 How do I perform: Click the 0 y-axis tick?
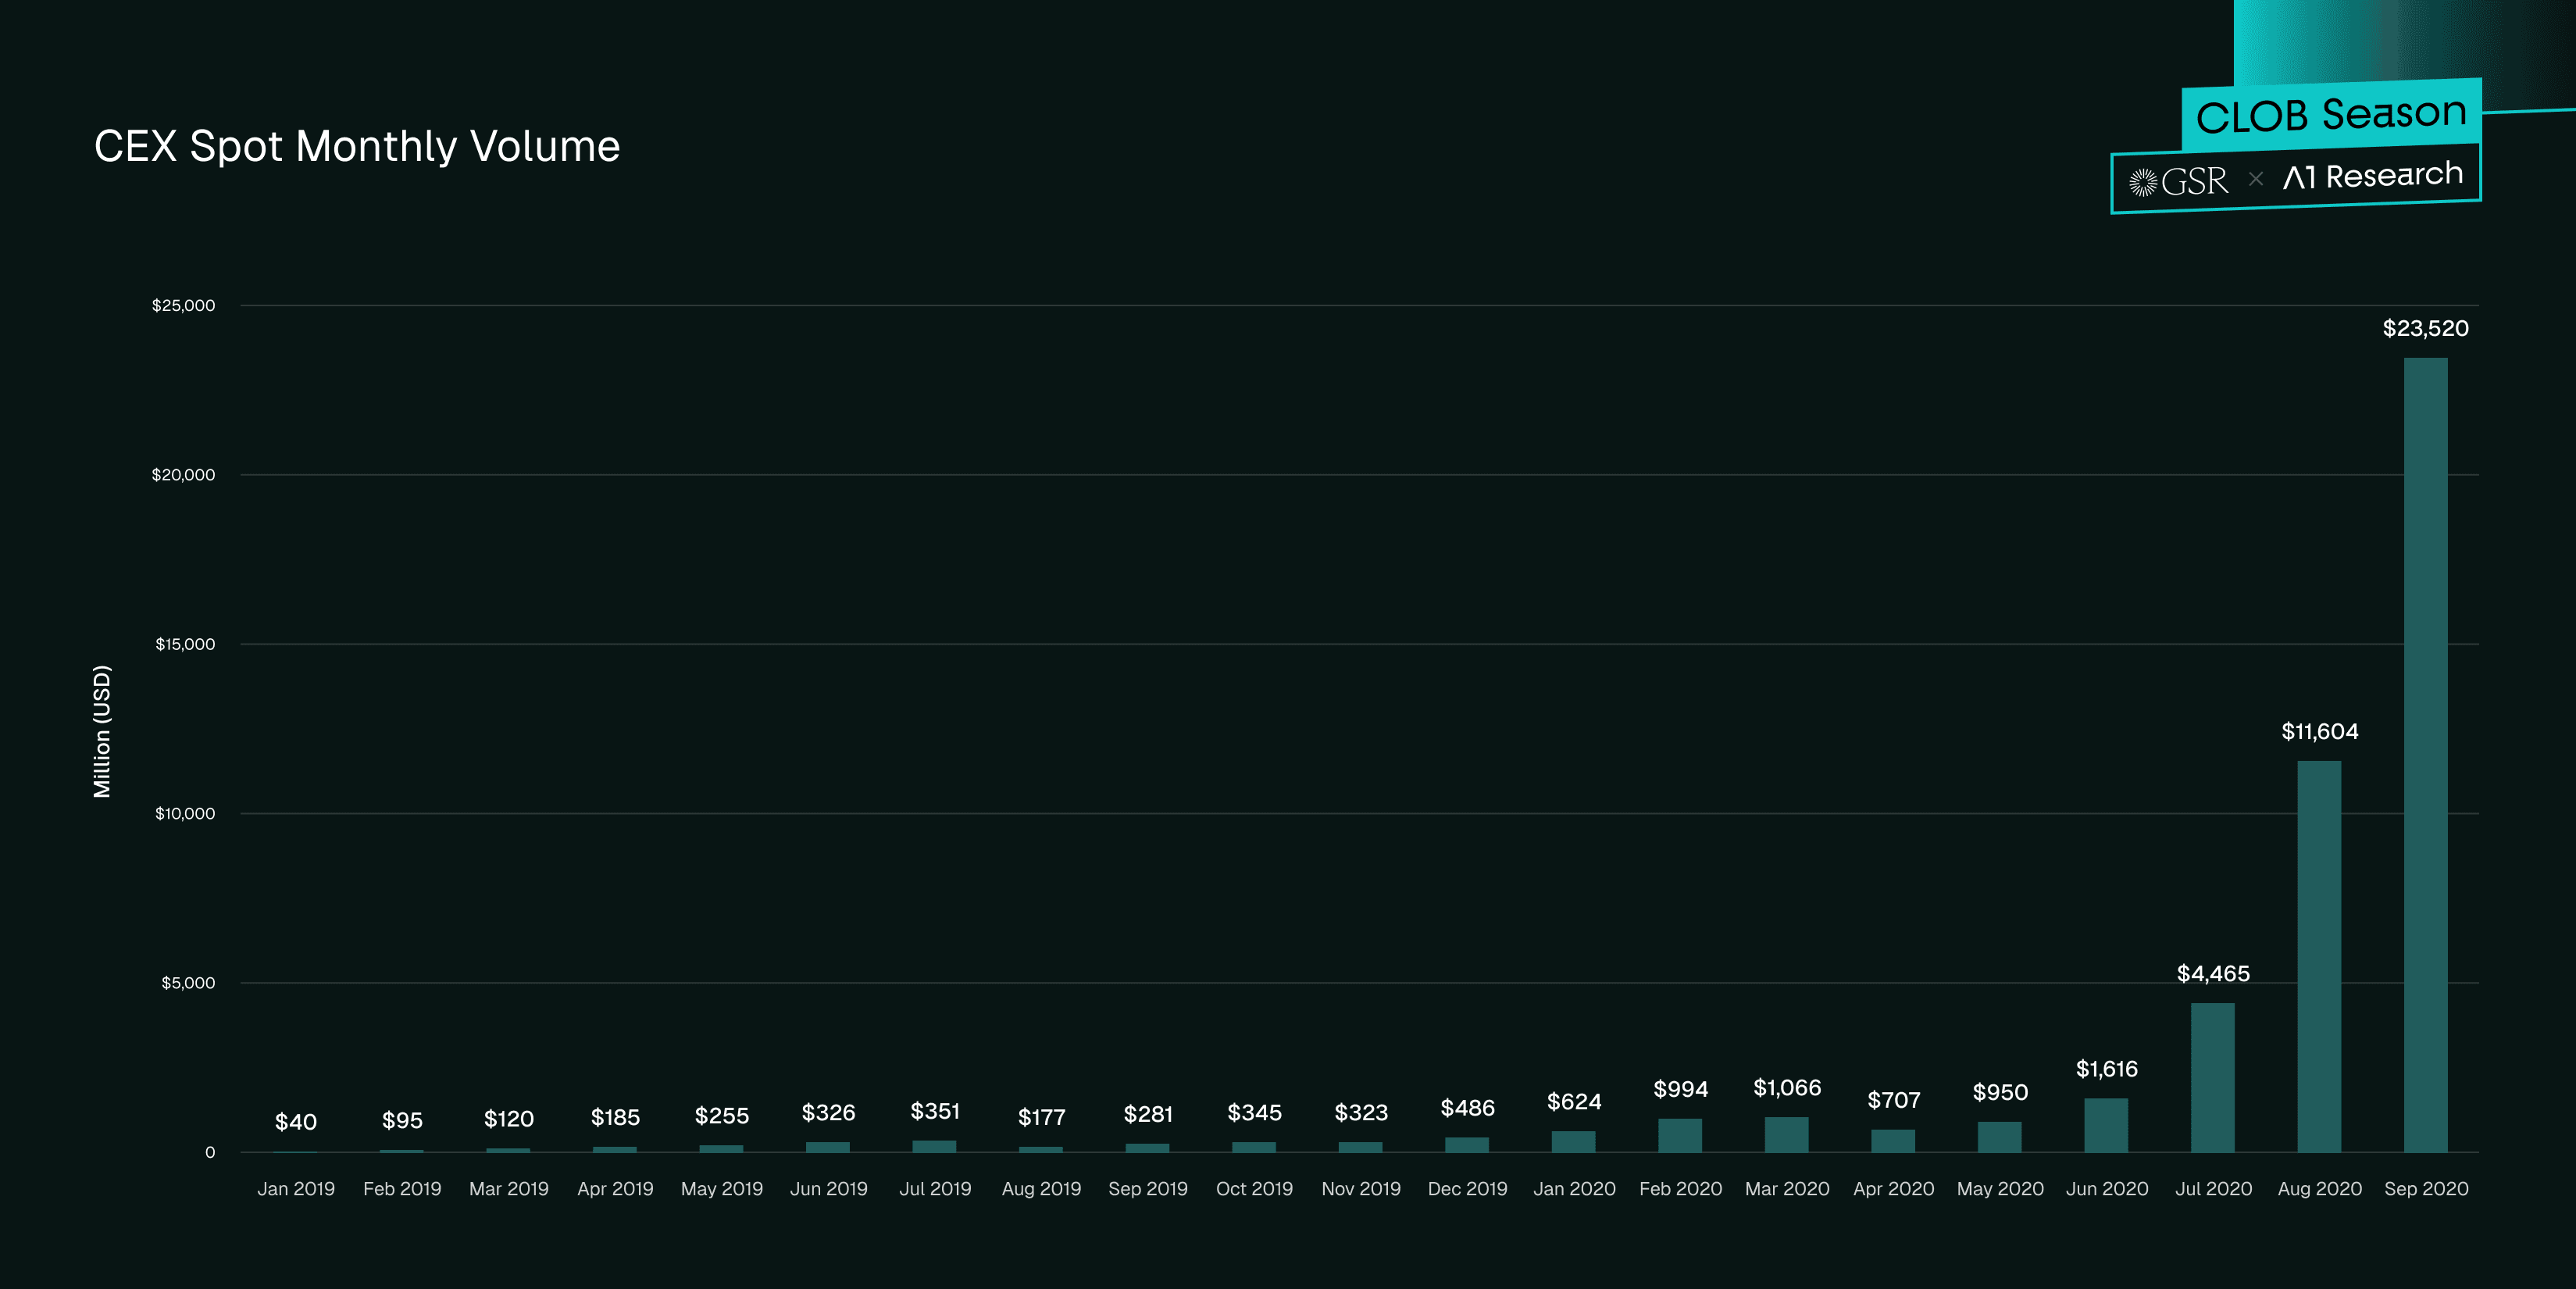click(x=210, y=1153)
